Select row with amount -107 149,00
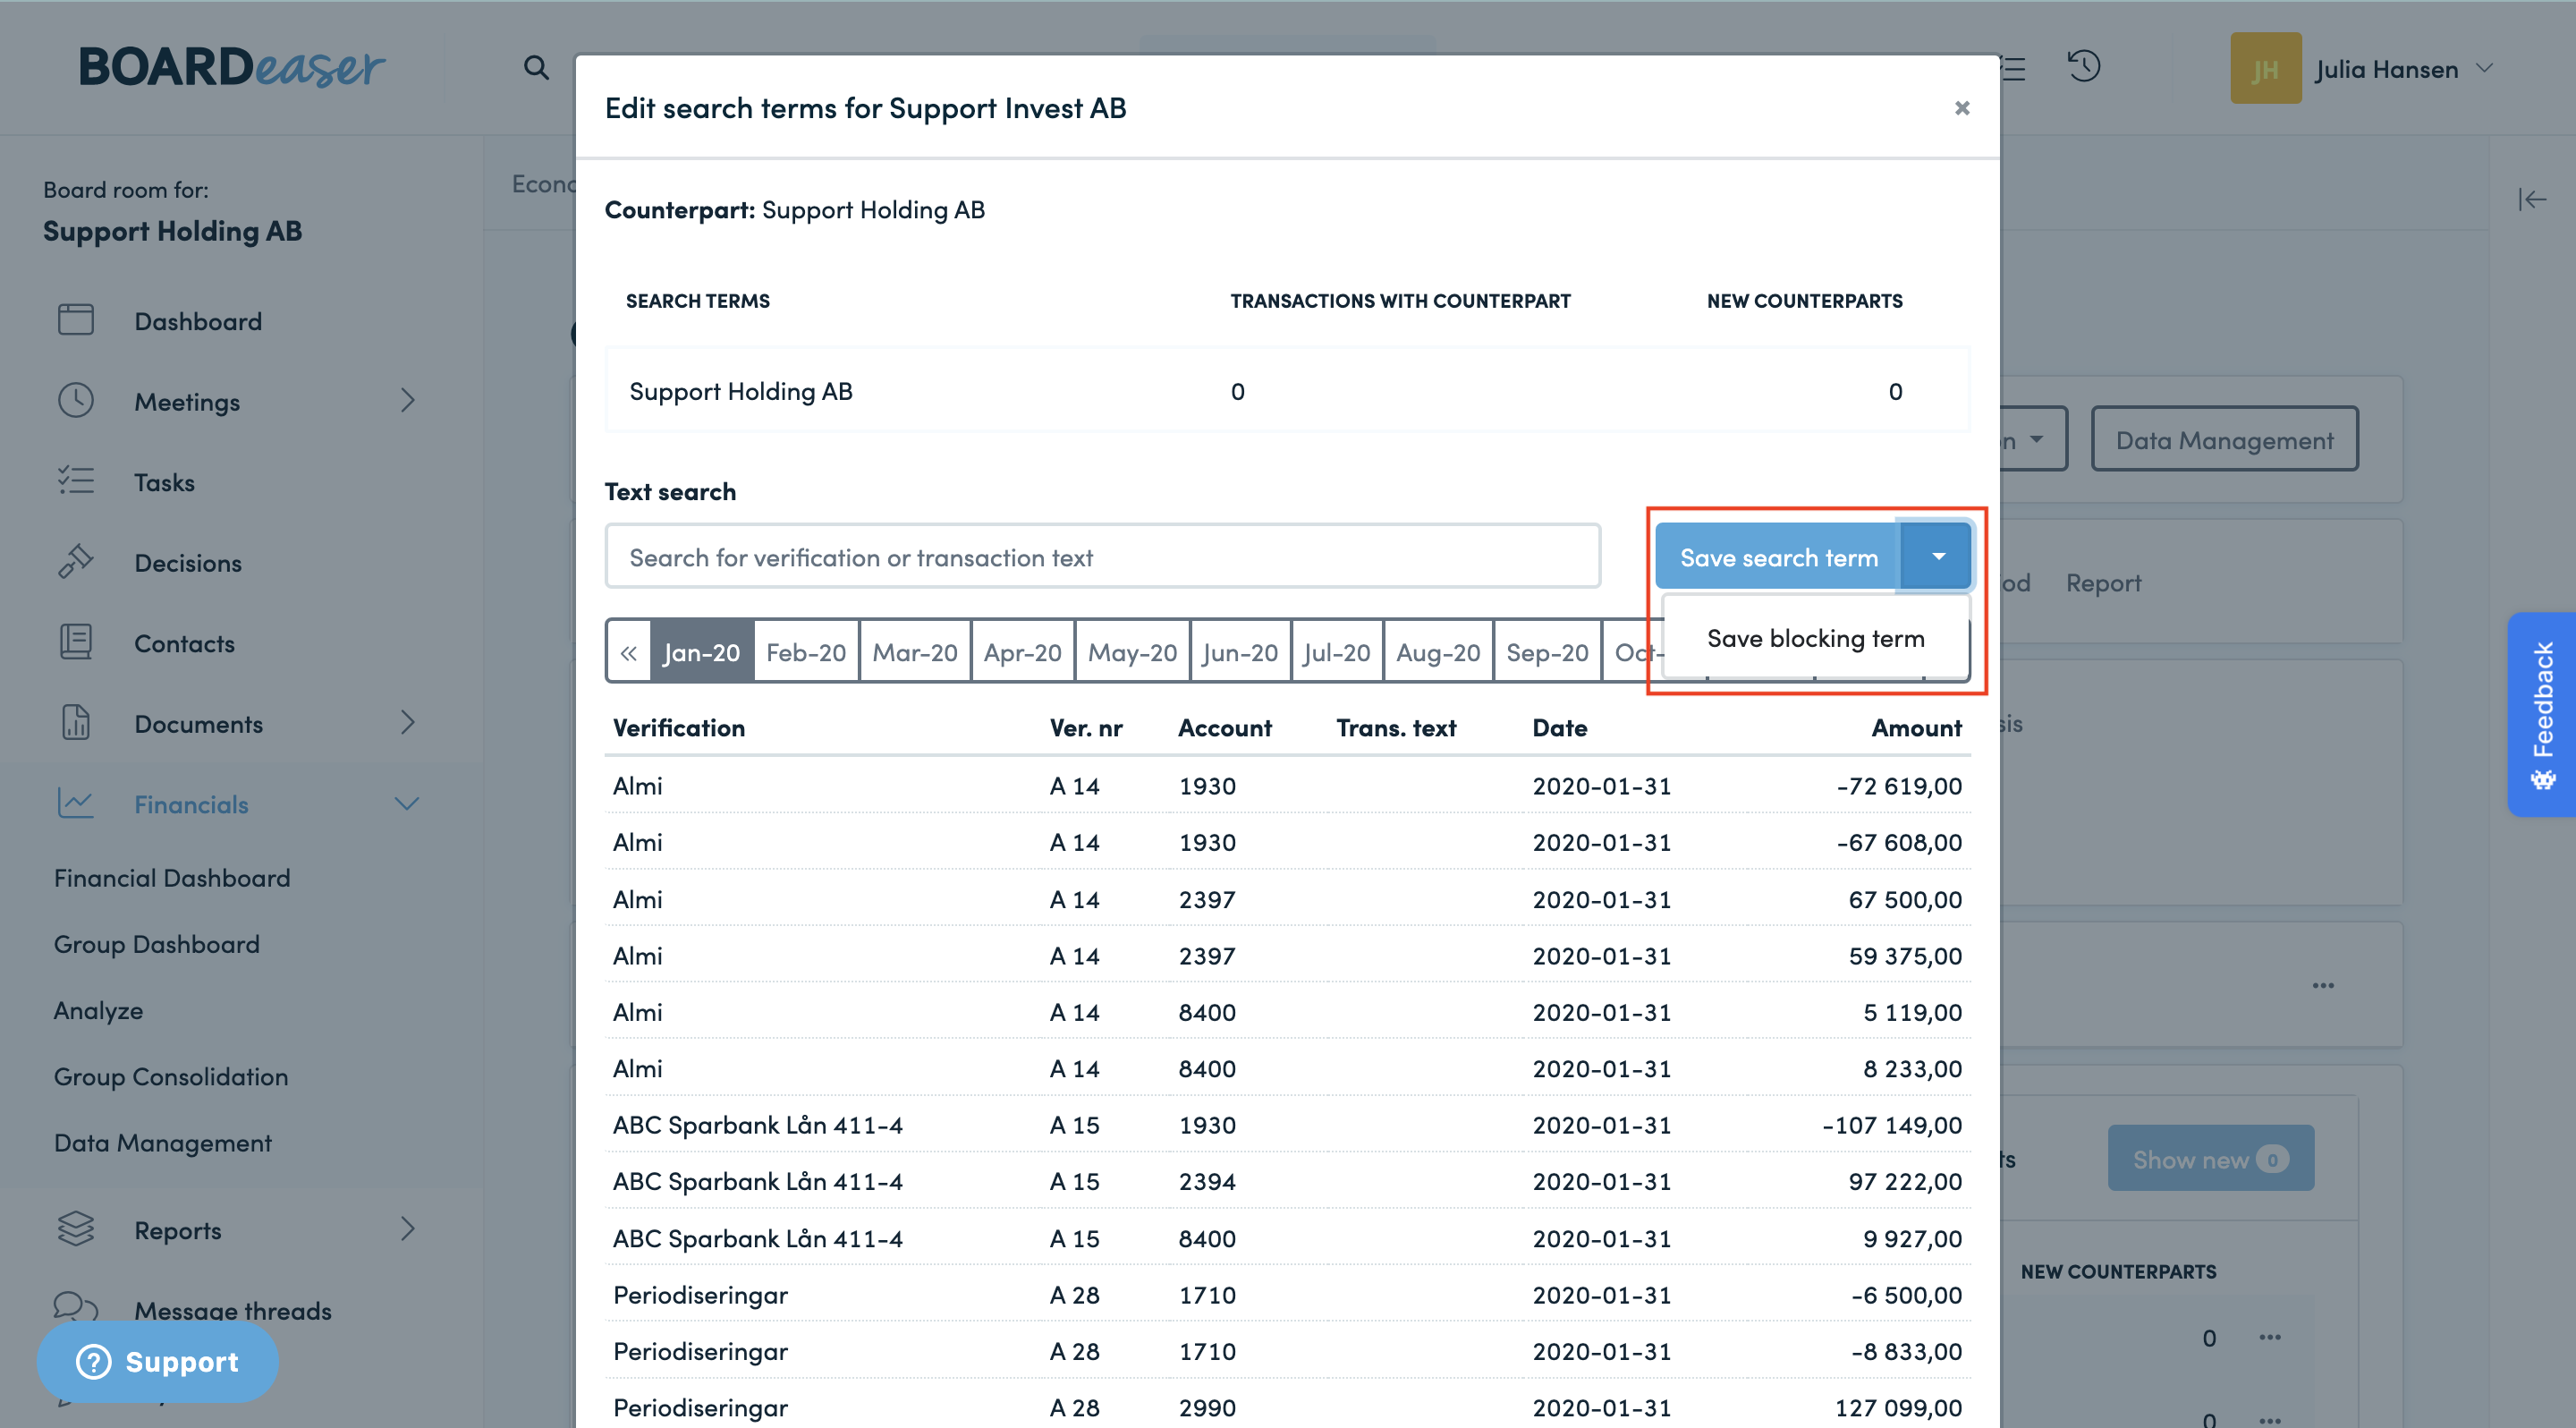This screenshot has height=1428, width=2576. pos(1287,1125)
